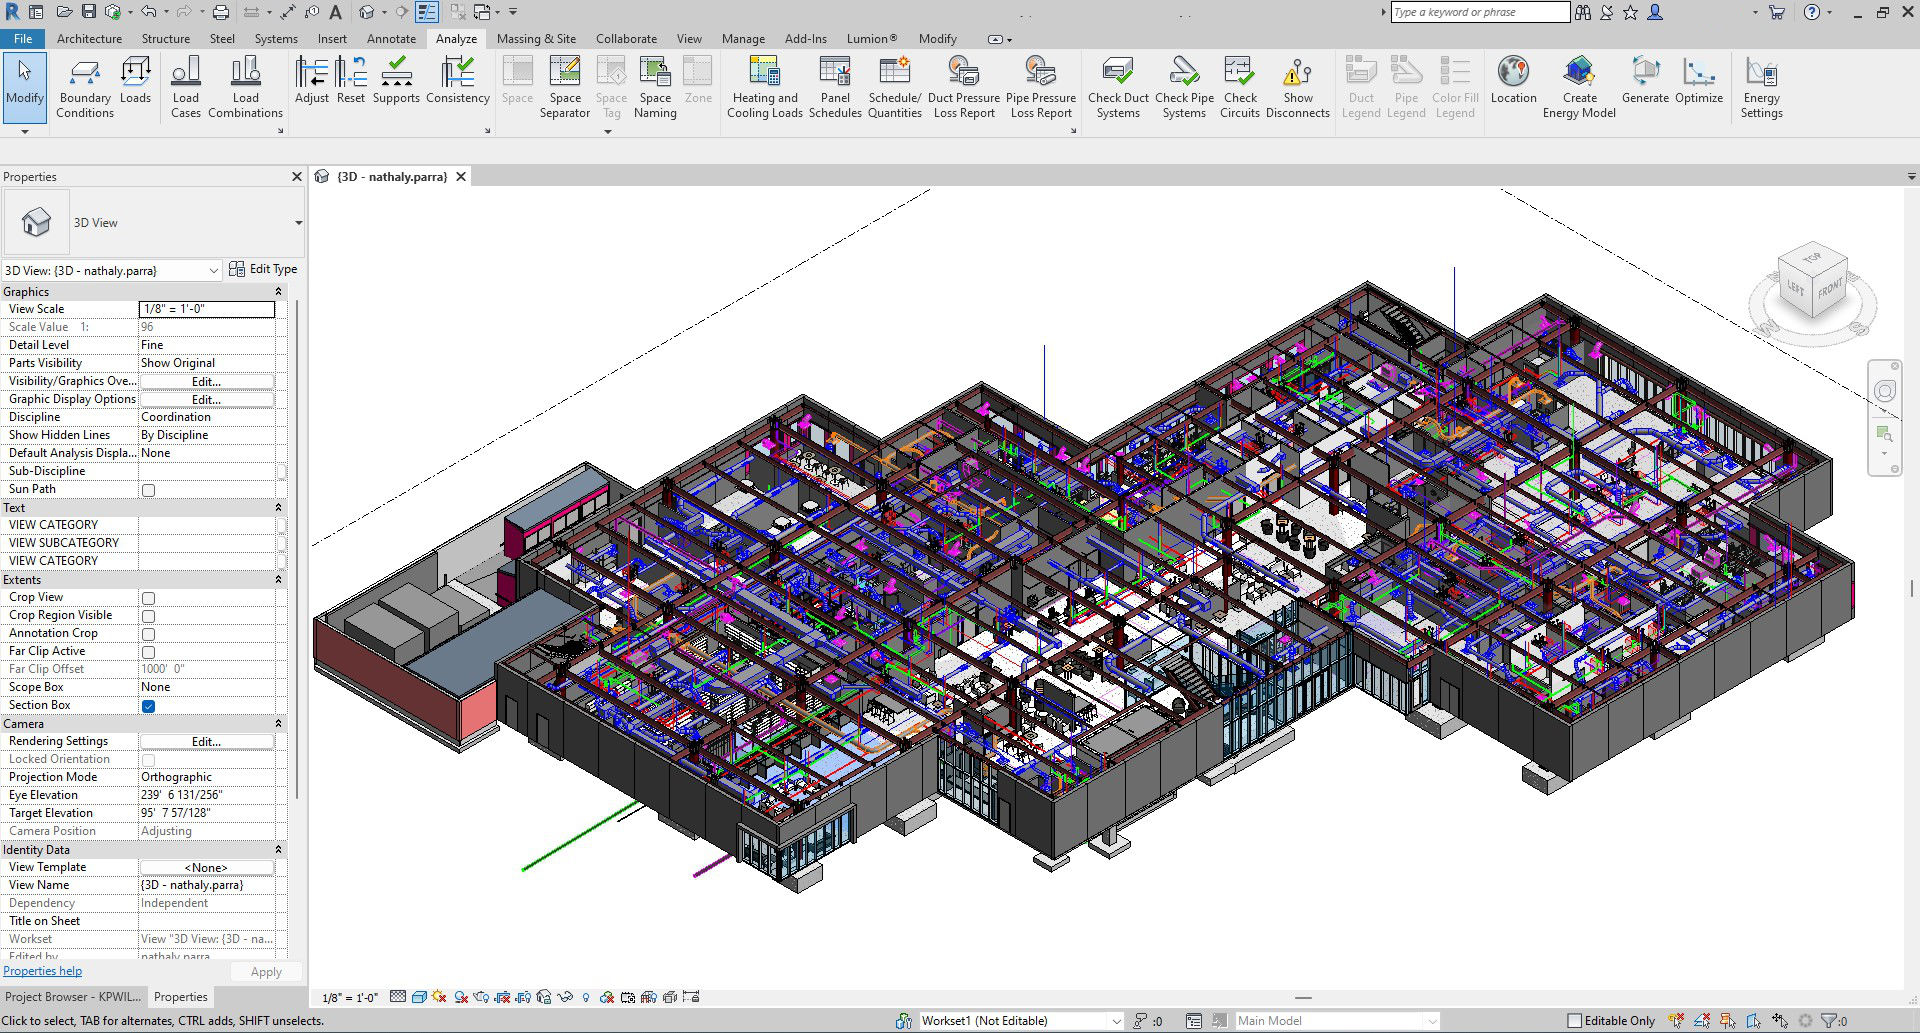The image size is (1920, 1033).
Task: Open the Project Browser tab
Action: tap(73, 997)
